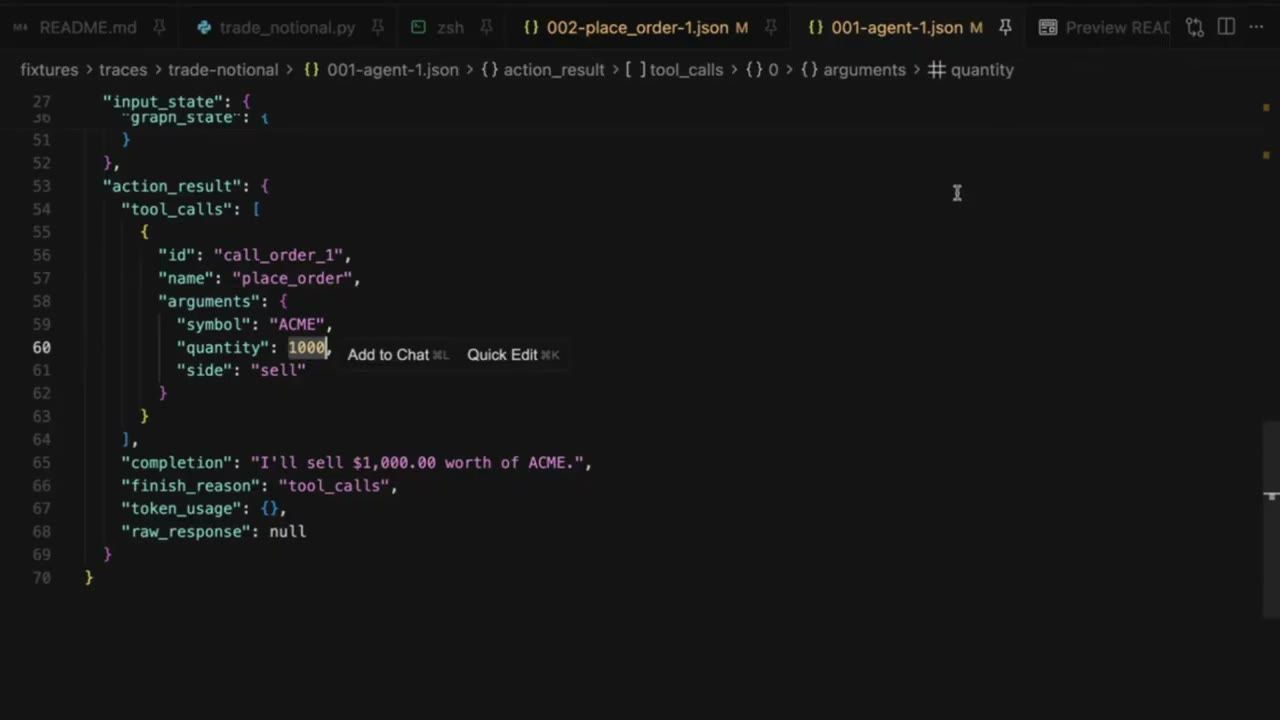This screenshot has height=720, width=1280.
Task: Click the vertical scrollbar thumb of the editor
Action: point(1271,520)
